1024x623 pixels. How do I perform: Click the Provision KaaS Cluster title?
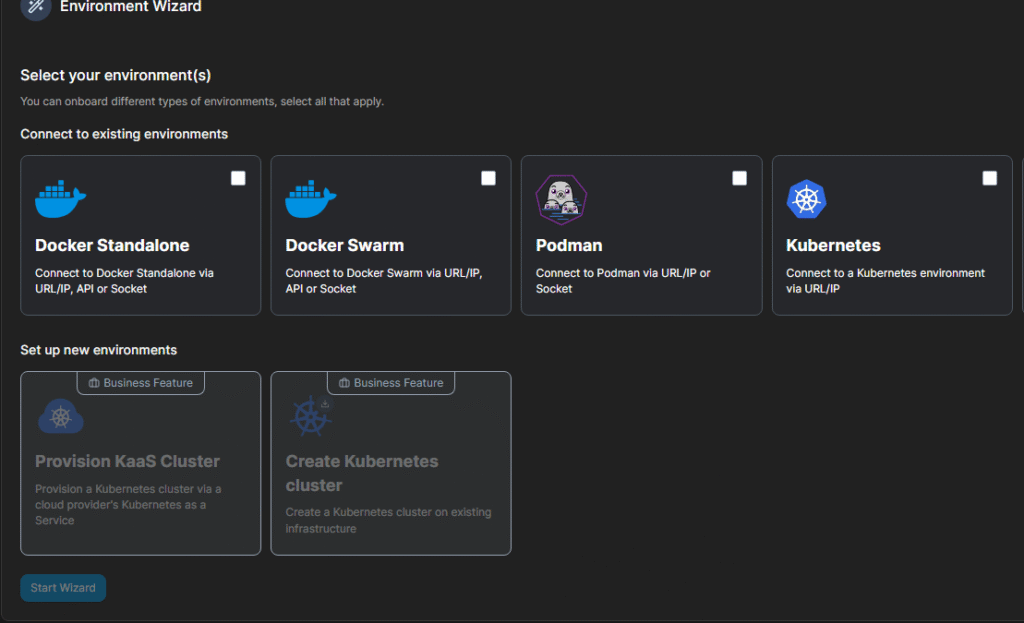coord(127,461)
